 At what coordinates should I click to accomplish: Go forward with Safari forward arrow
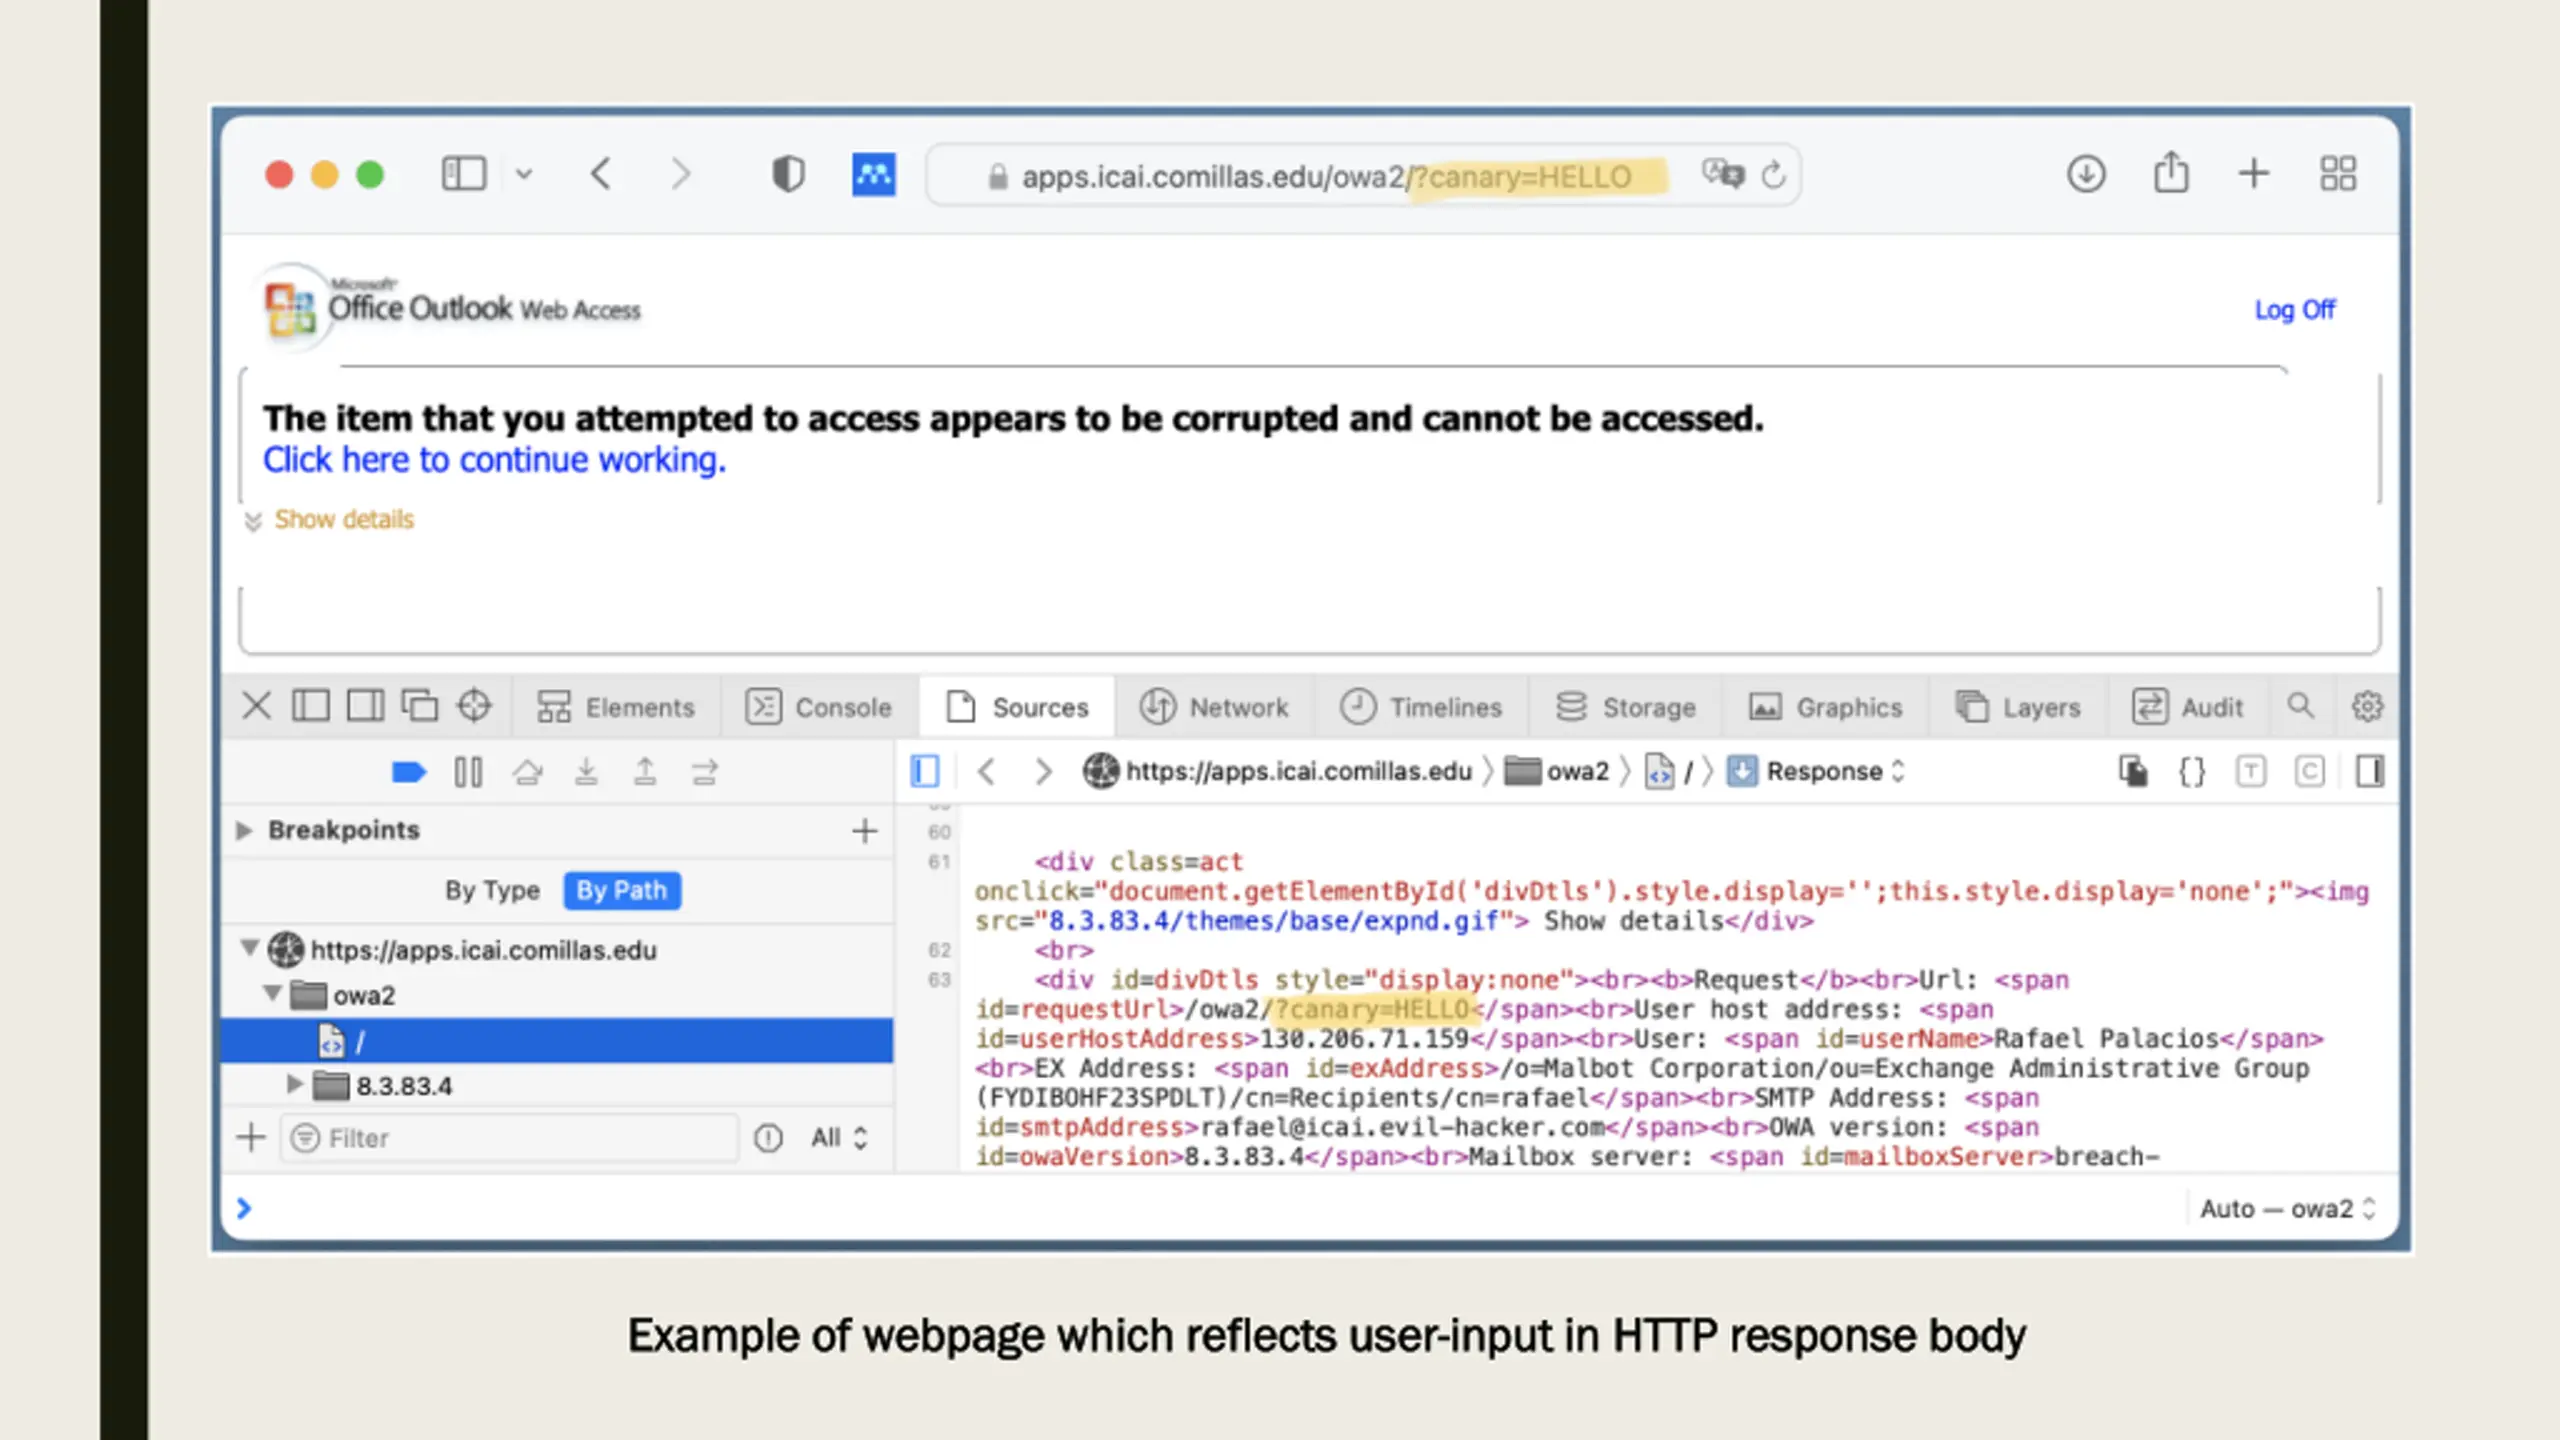680,174
